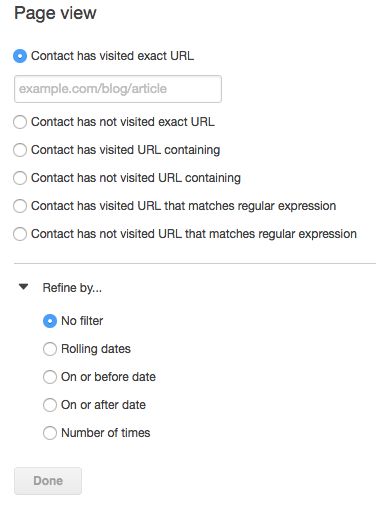
Task: Collapse the Refine by disclosure triangle
Action: pos(24,287)
